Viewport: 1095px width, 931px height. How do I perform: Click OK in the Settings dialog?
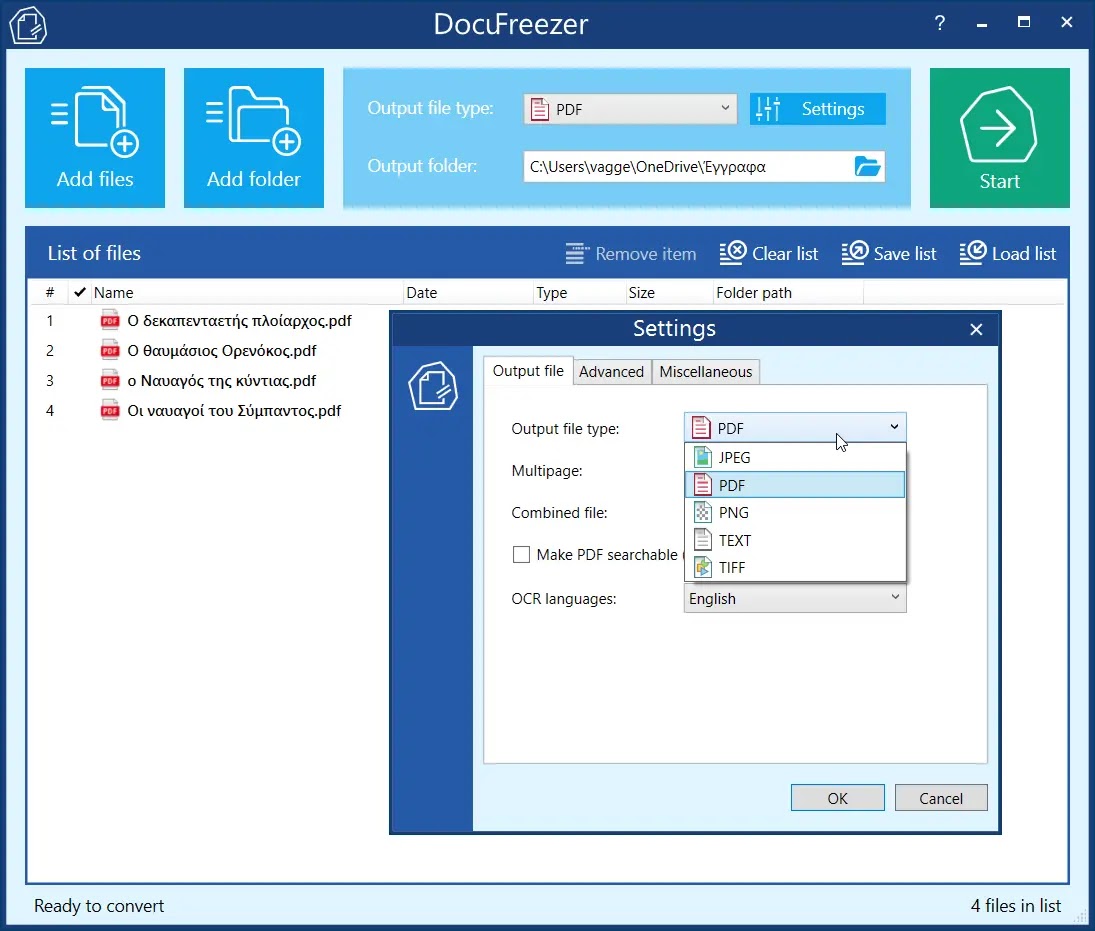pyautogui.click(x=837, y=798)
